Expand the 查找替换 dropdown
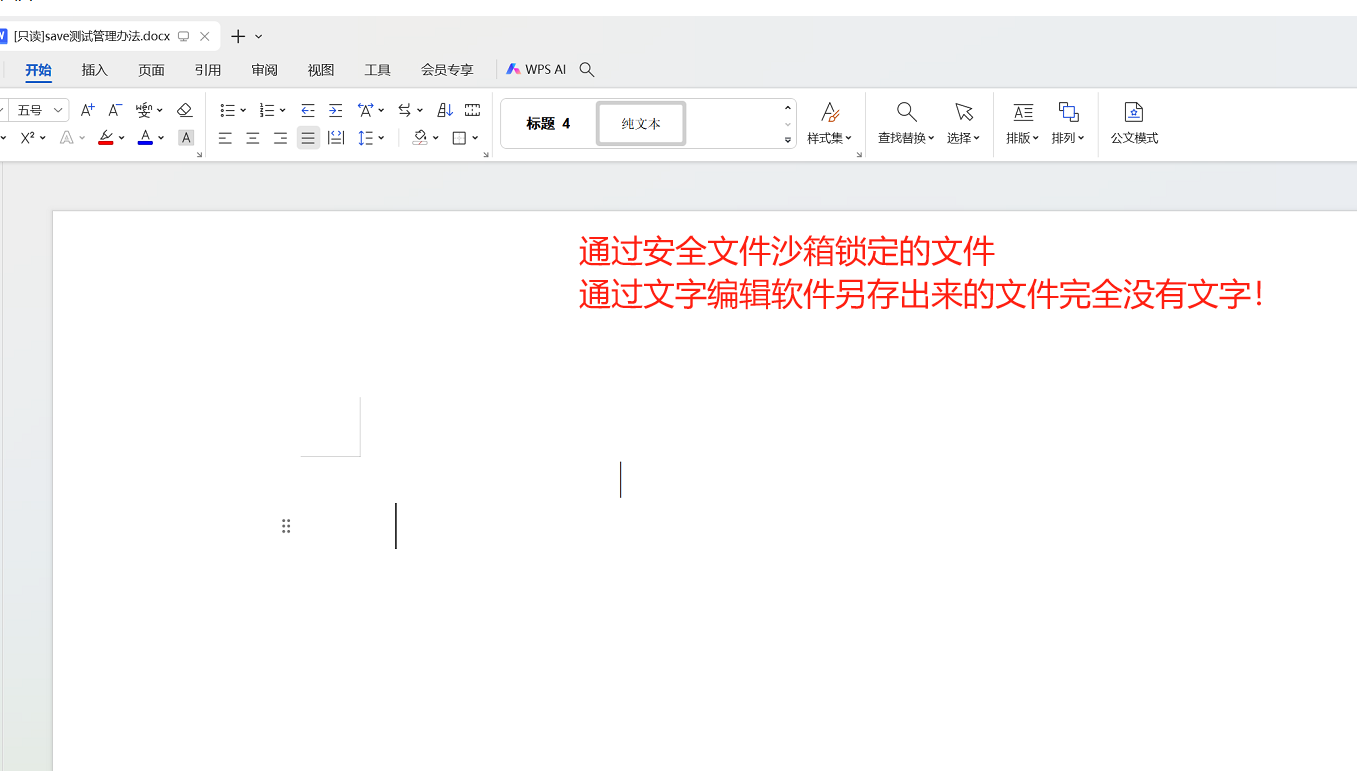 pyautogui.click(x=906, y=138)
